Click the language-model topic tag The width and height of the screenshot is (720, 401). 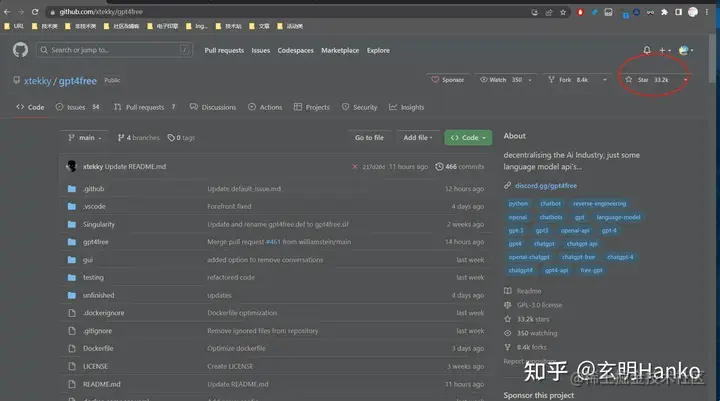[x=618, y=217]
